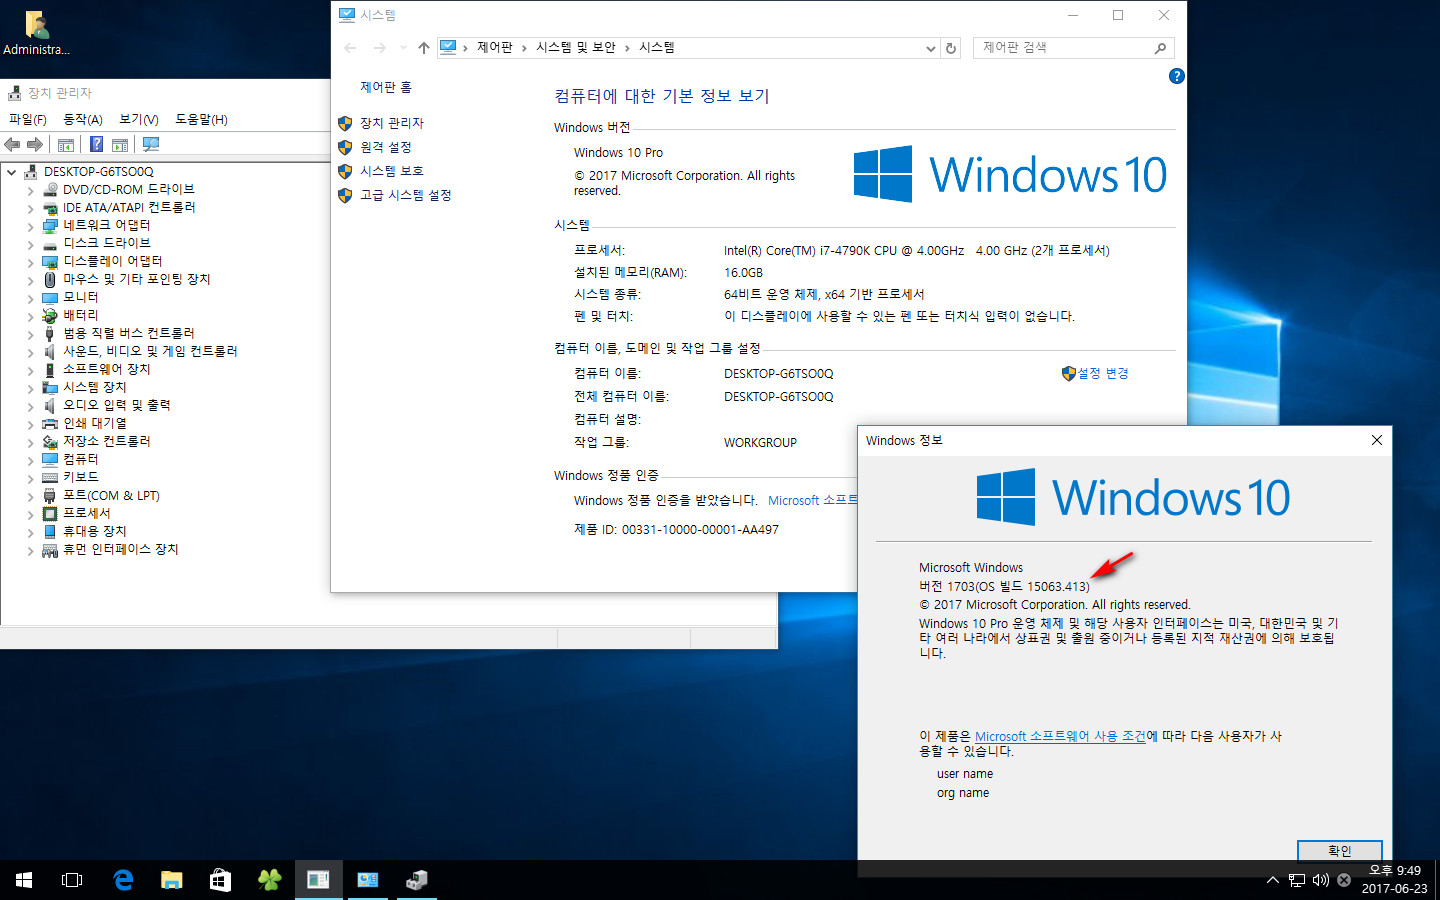This screenshot has height=900, width=1440.
Task: Click the 네트워크 어댑터 icon
Action: pyautogui.click(x=50, y=225)
